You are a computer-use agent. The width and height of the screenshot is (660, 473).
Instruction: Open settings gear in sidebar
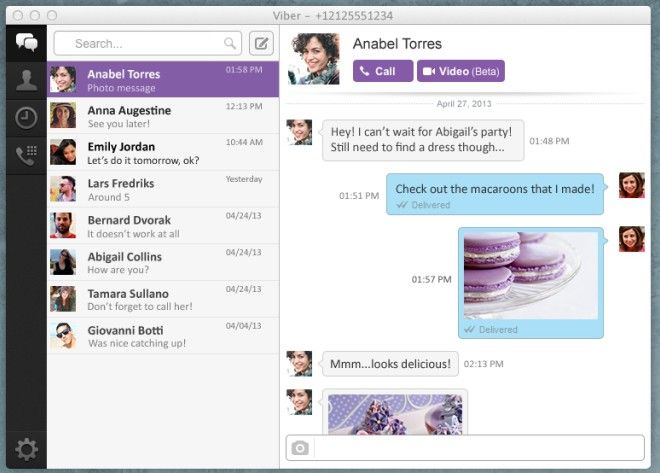(x=26, y=449)
